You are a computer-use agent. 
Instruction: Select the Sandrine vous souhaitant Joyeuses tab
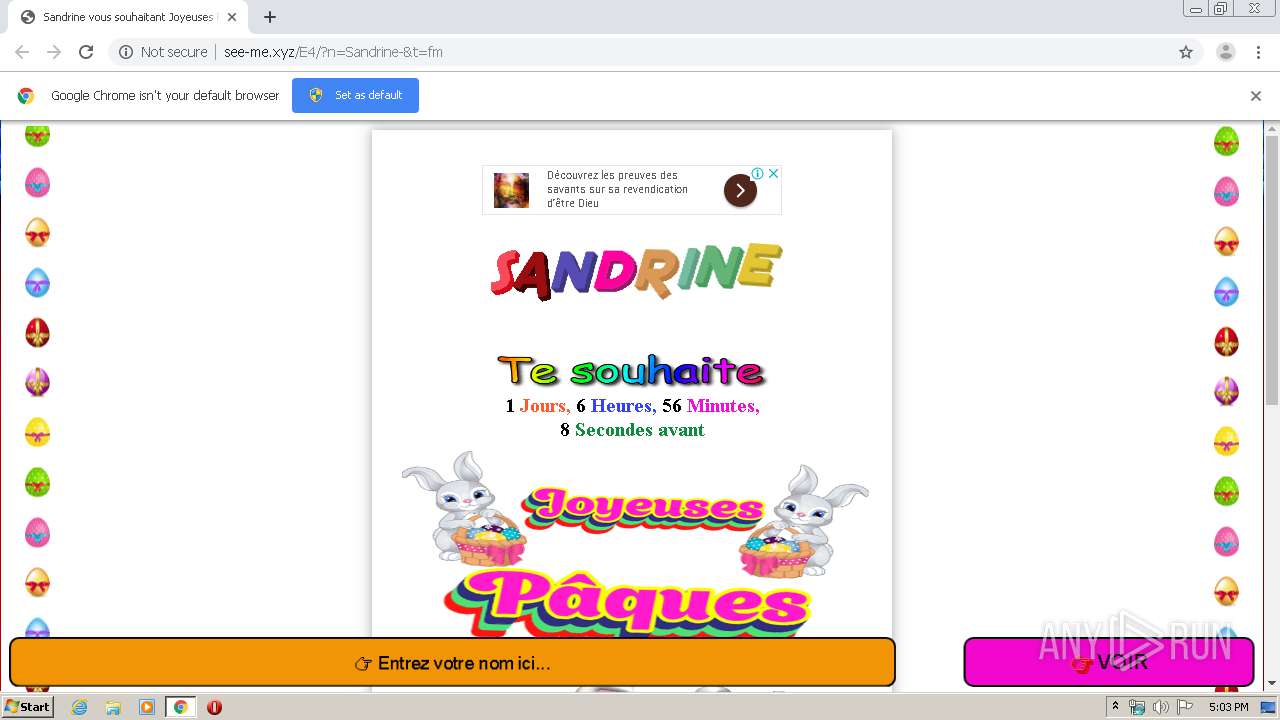pos(127,17)
